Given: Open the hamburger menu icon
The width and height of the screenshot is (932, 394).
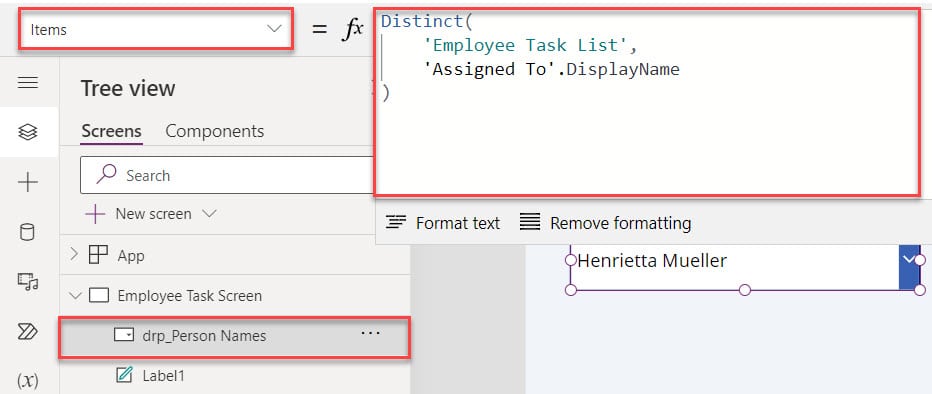Looking at the screenshot, I should [28, 83].
